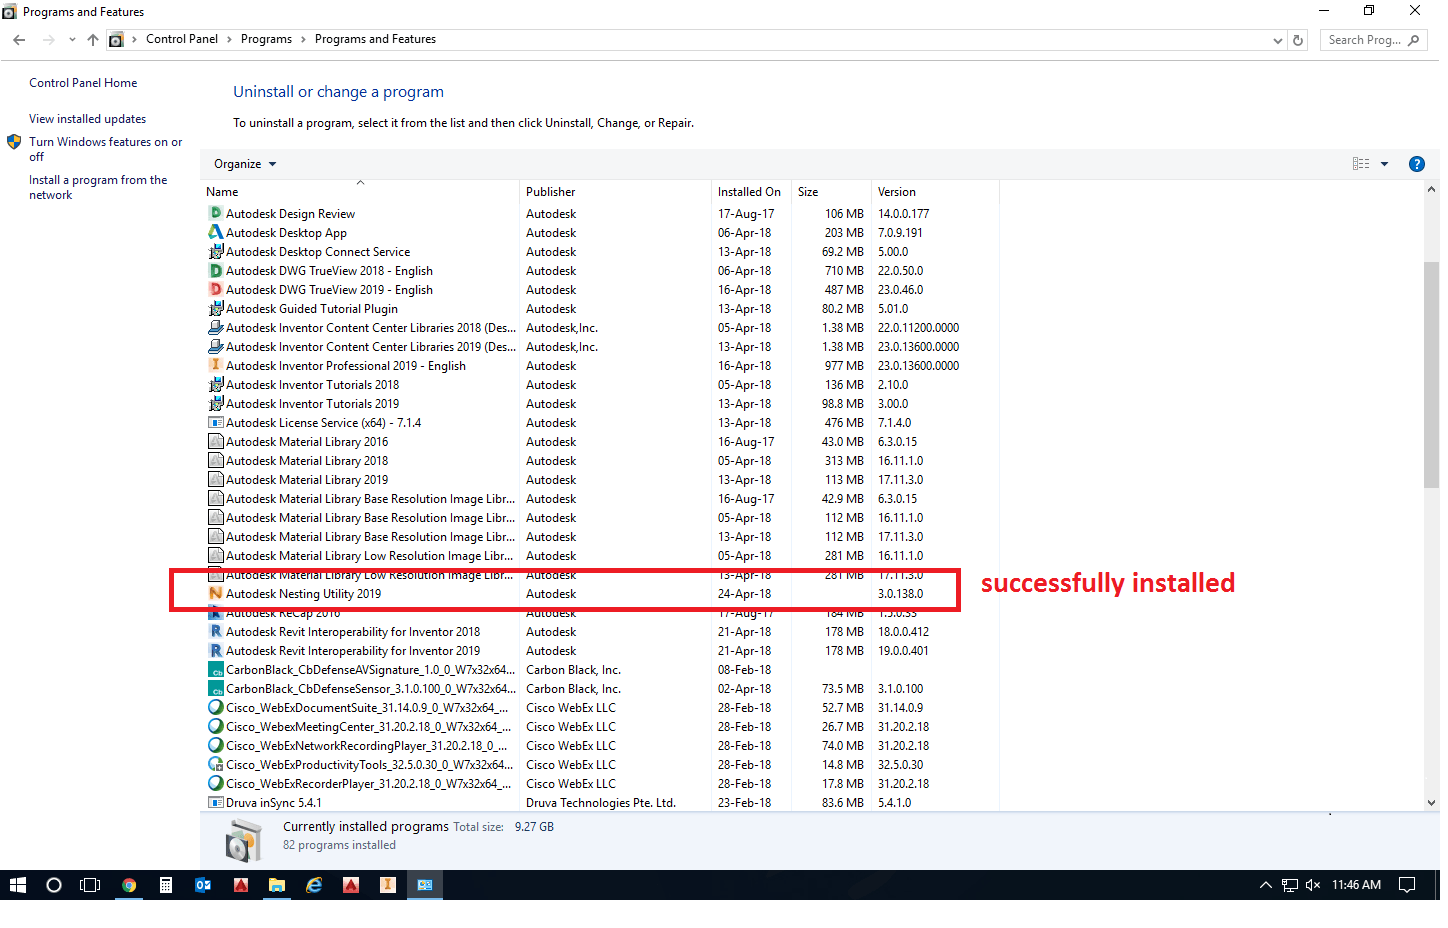Open Internet Explorer from the taskbar
Viewport: 1448px width, 928px height.
click(314, 885)
